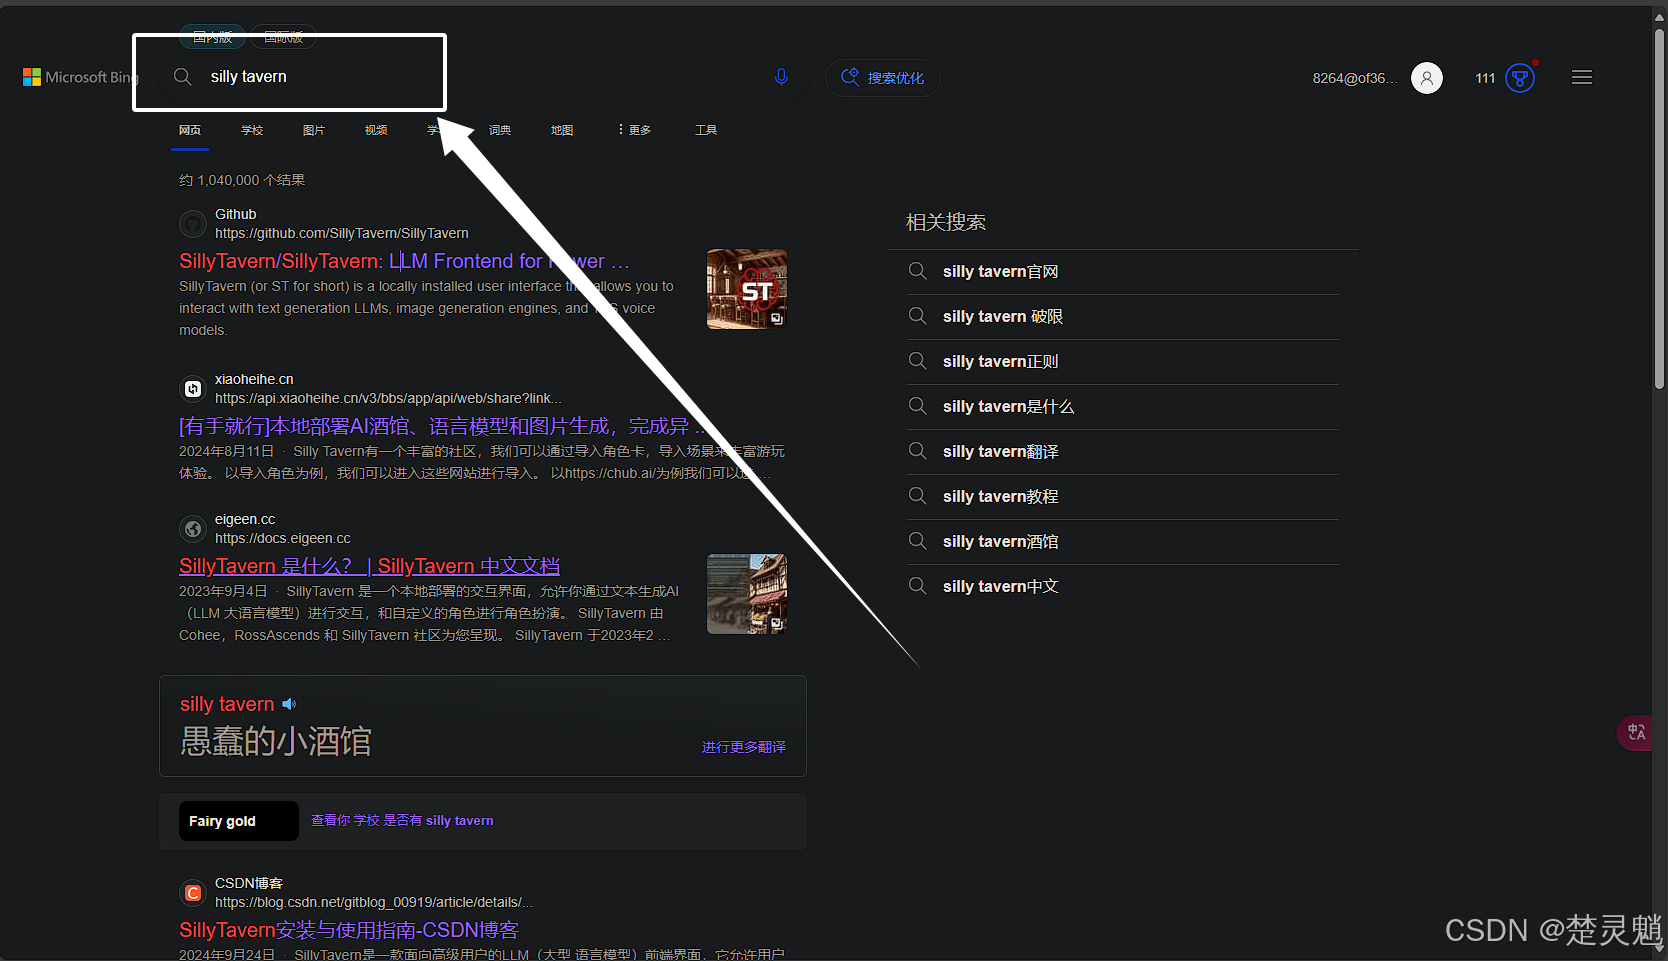Click the api.xiaoheihe.cn URL text
Screen dimensions: 1668x961
(x=388, y=398)
